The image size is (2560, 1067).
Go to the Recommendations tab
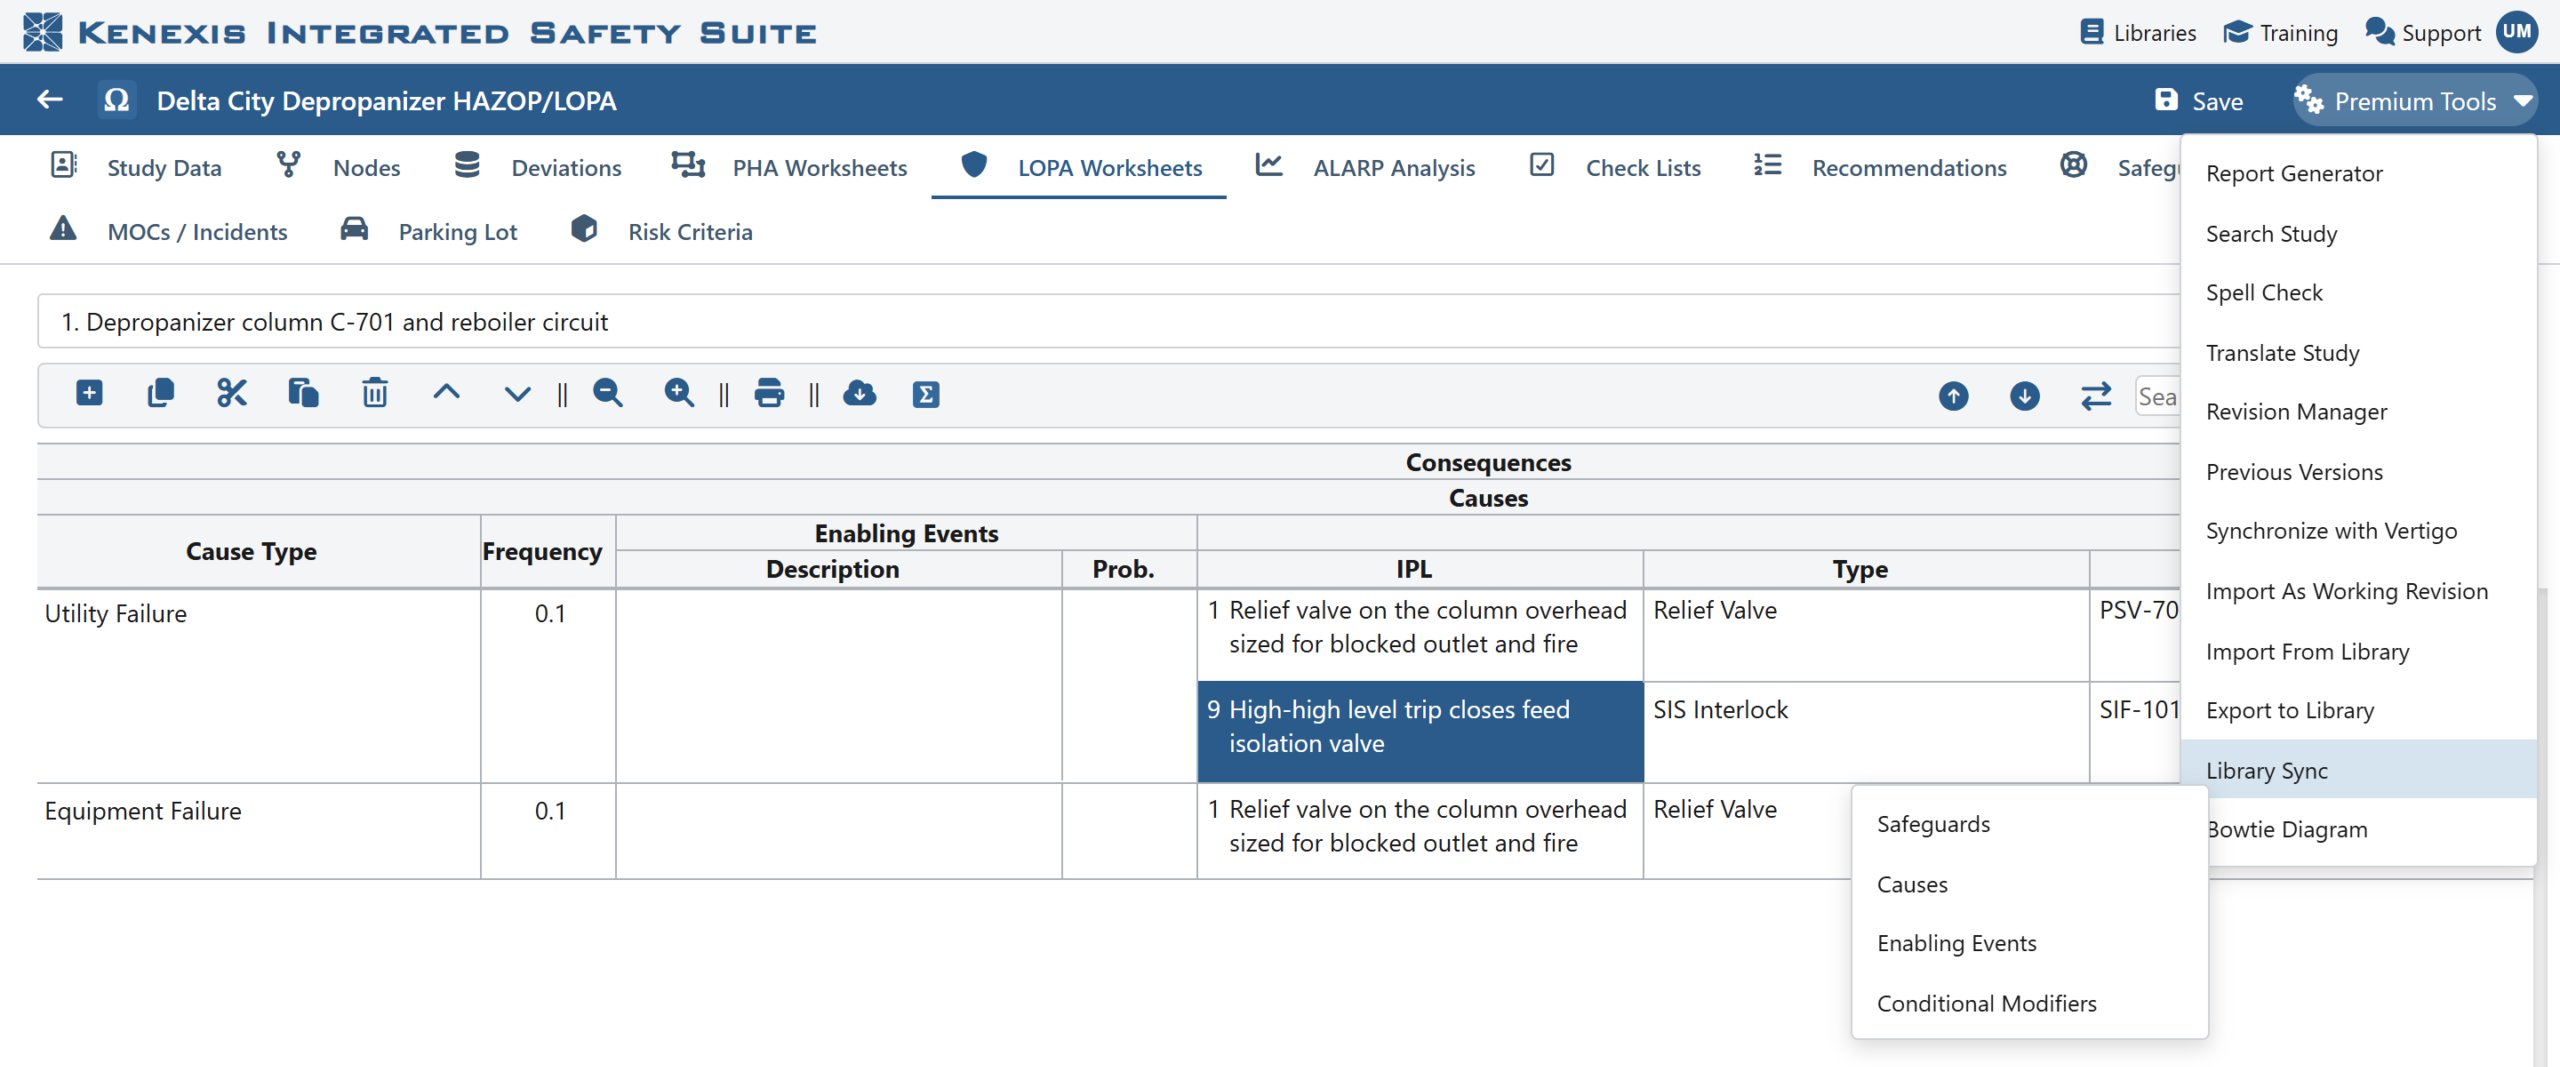tap(1880, 167)
